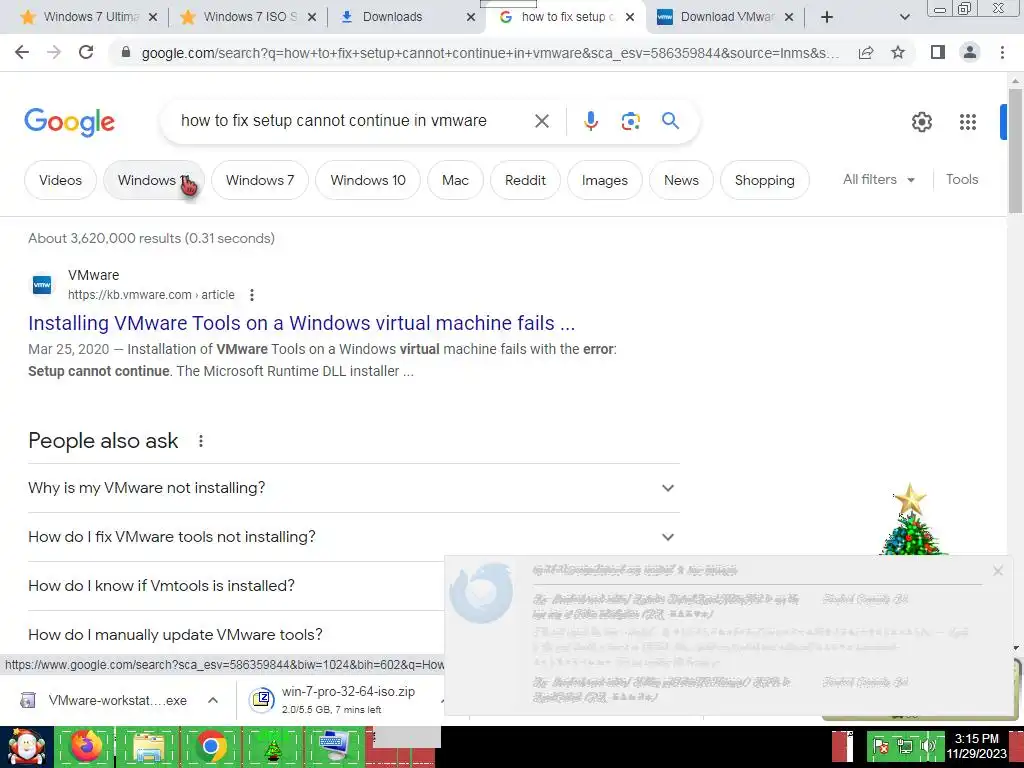Screen dimensions: 1024x768
Task: Expand 'How do I fix VMware tools not installing?'
Action: [353, 537]
